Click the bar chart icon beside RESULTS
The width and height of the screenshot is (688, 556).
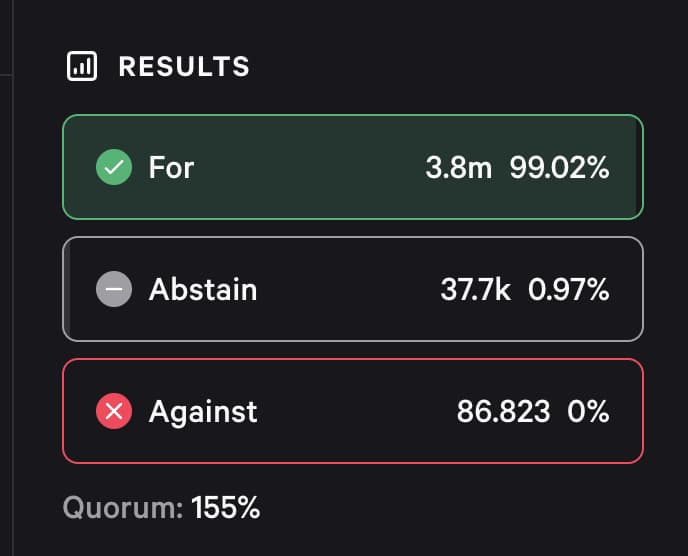click(x=81, y=67)
